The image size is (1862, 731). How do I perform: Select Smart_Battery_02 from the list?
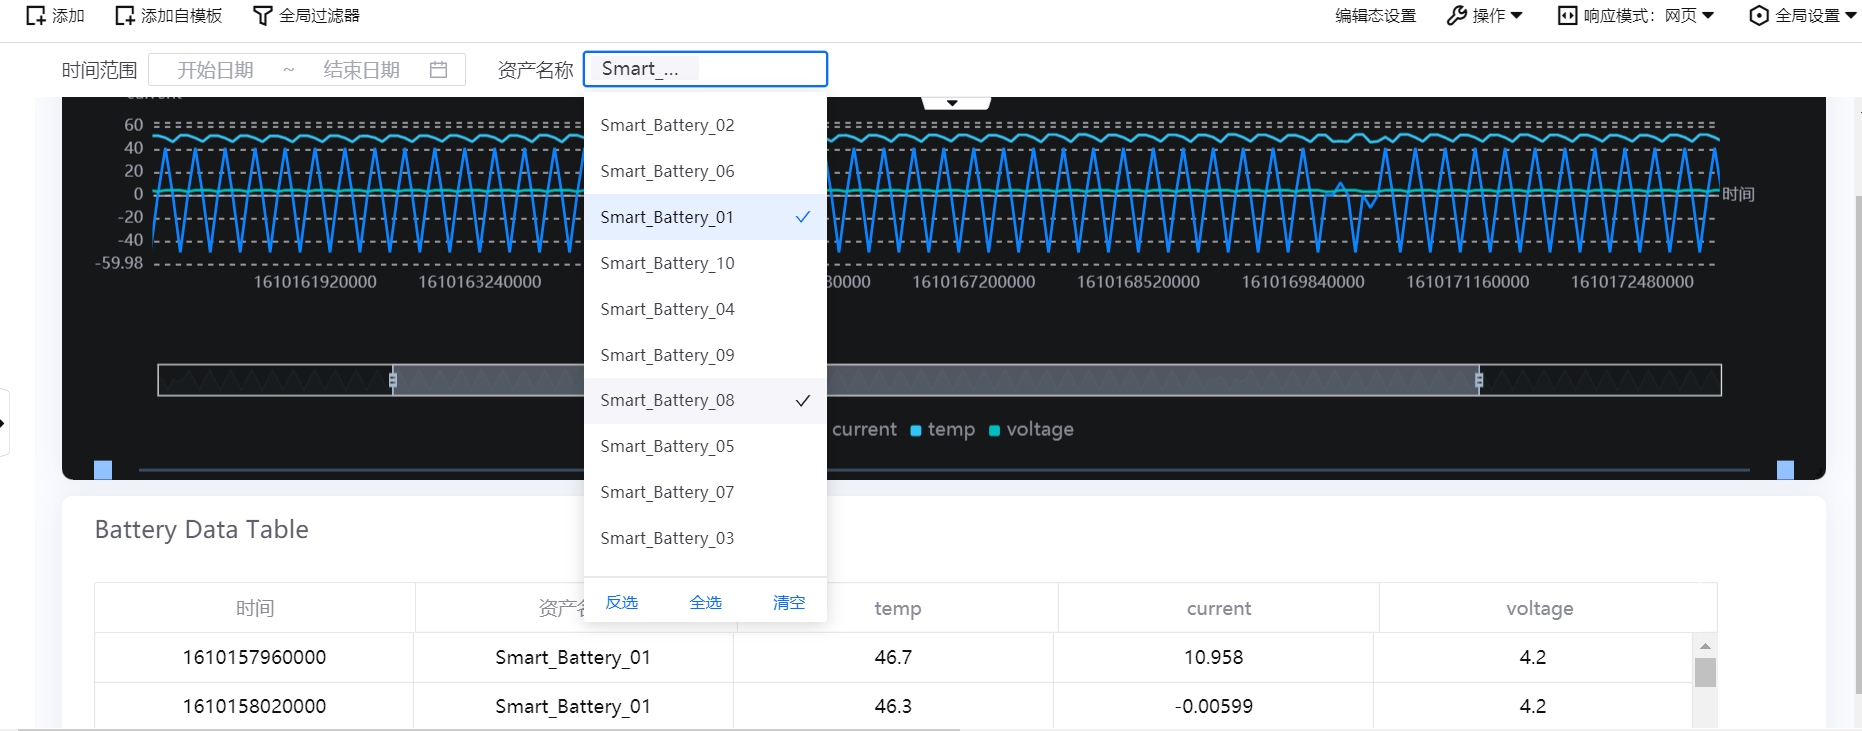[x=667, y=125]
